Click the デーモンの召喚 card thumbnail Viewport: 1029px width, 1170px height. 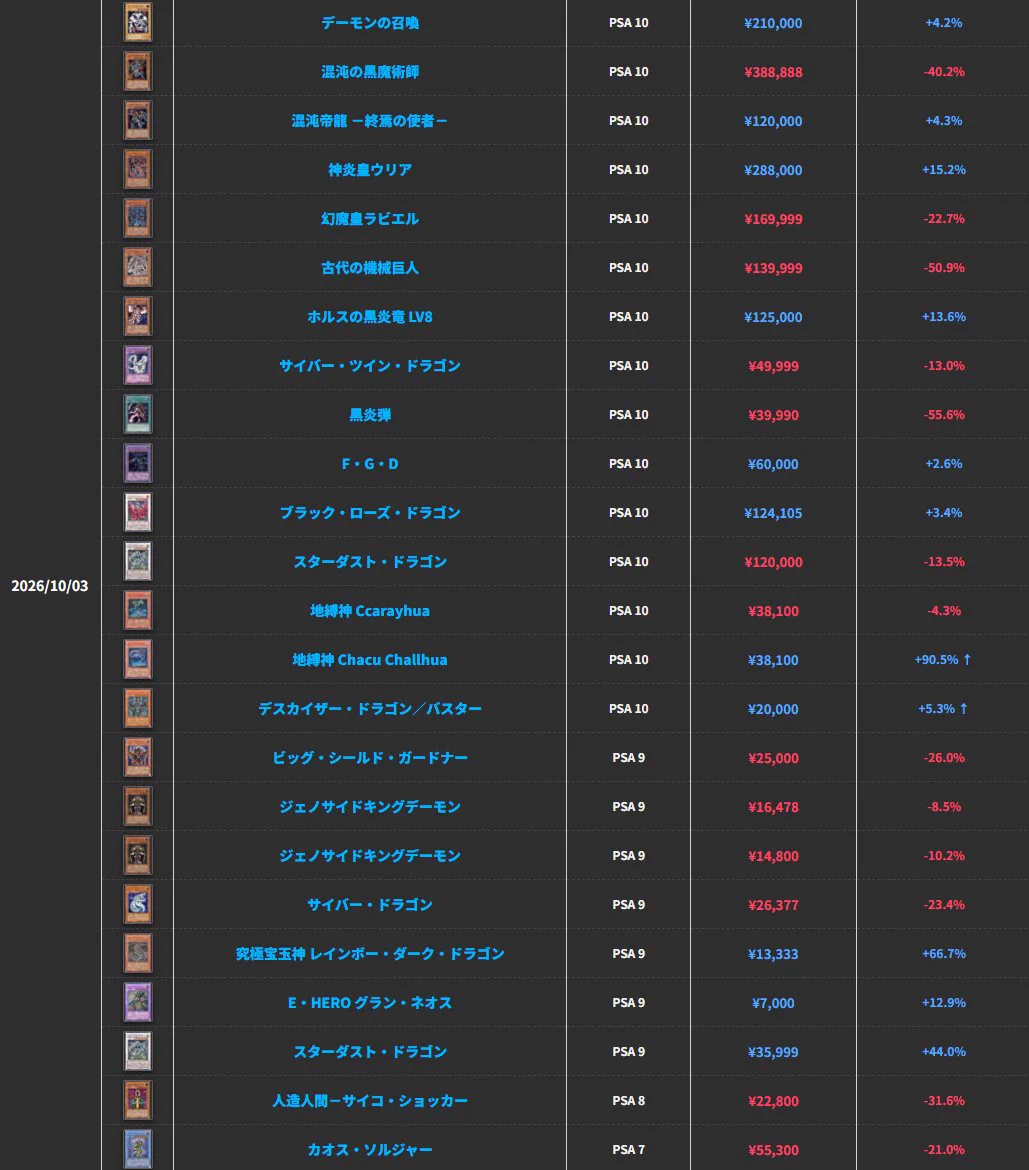pos(137,22)
